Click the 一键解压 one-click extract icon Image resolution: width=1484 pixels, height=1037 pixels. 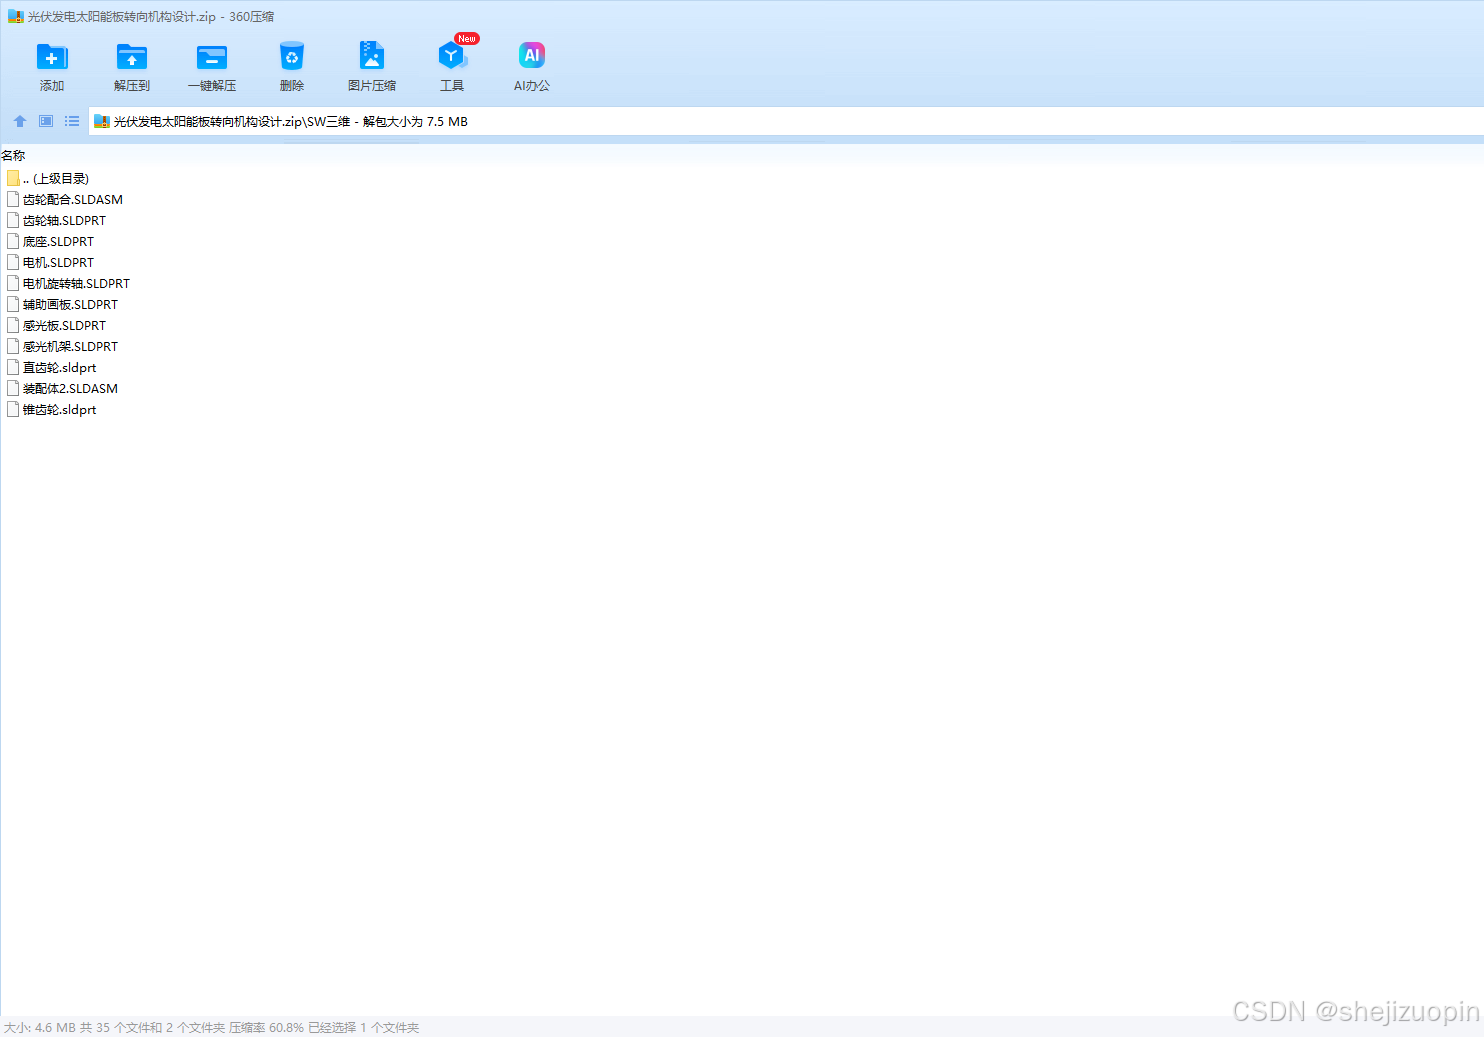212,57
